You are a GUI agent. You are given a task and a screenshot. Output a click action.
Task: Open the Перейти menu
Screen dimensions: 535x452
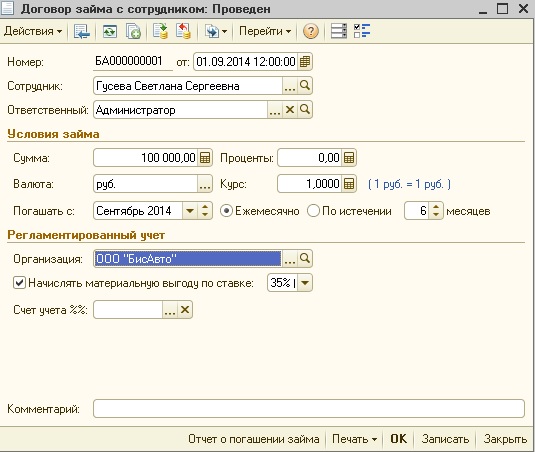265,31
